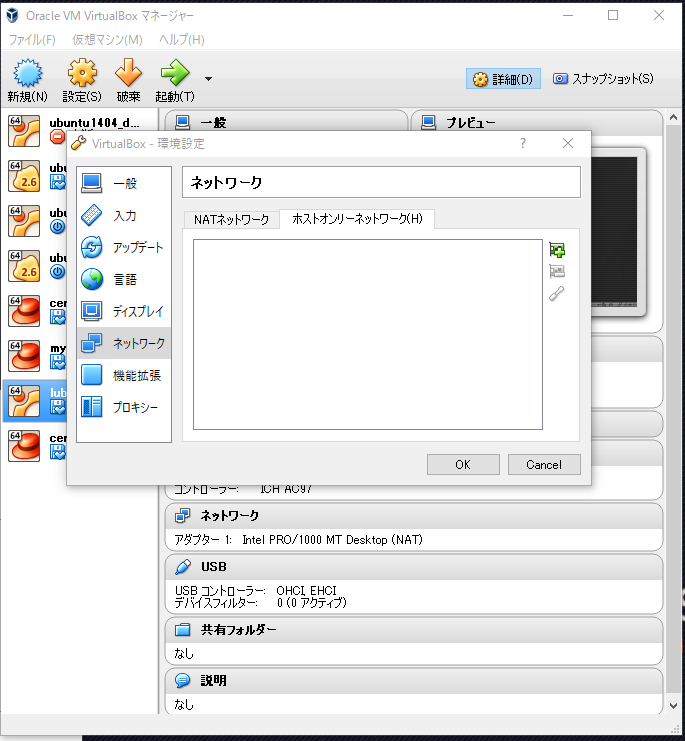Select プロキシー proxy category

(124, 407)
